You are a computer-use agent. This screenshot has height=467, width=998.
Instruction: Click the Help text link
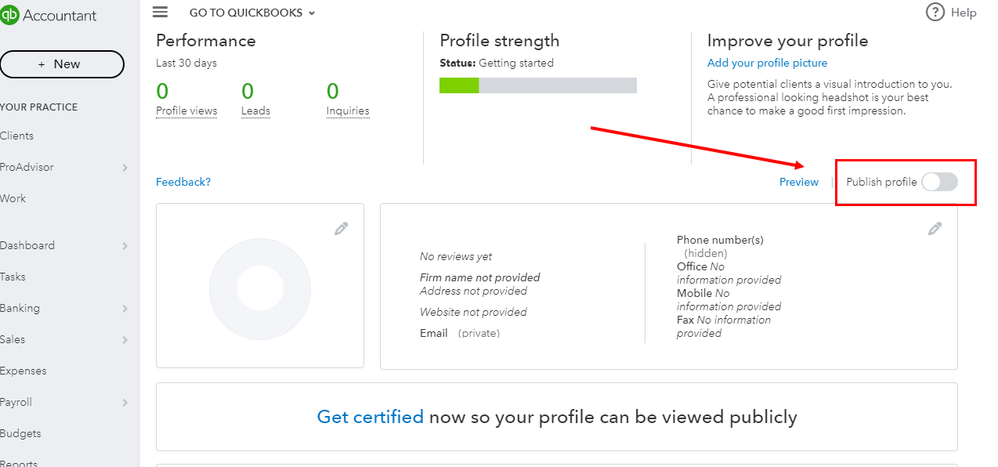[964, 13]
